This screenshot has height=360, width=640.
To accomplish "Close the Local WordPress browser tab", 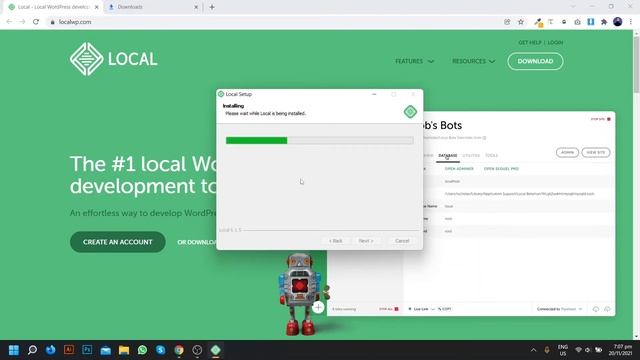I will pos(97,7).
